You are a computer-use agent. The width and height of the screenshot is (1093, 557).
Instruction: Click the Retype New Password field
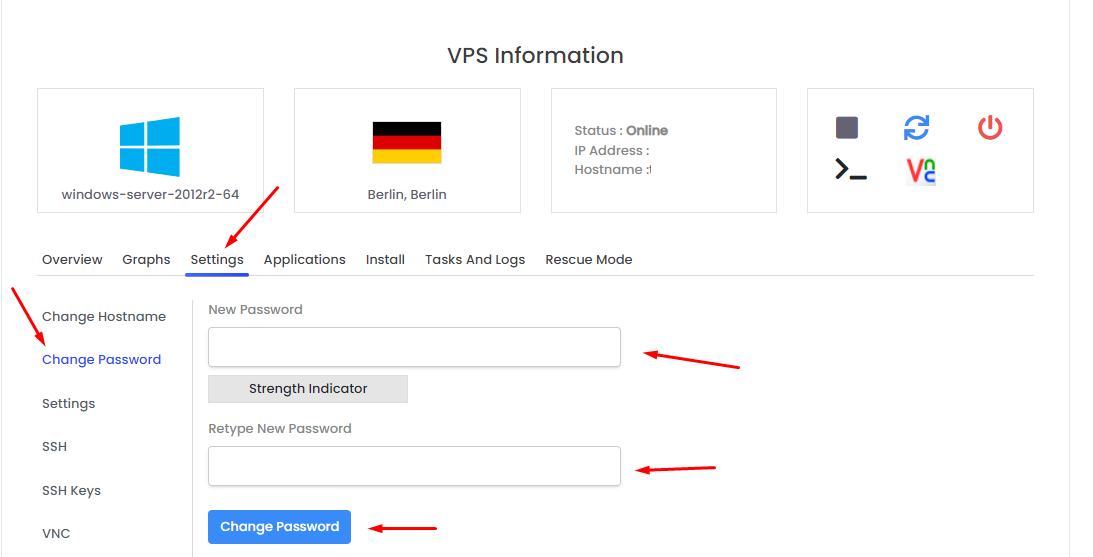pos(414,466)
